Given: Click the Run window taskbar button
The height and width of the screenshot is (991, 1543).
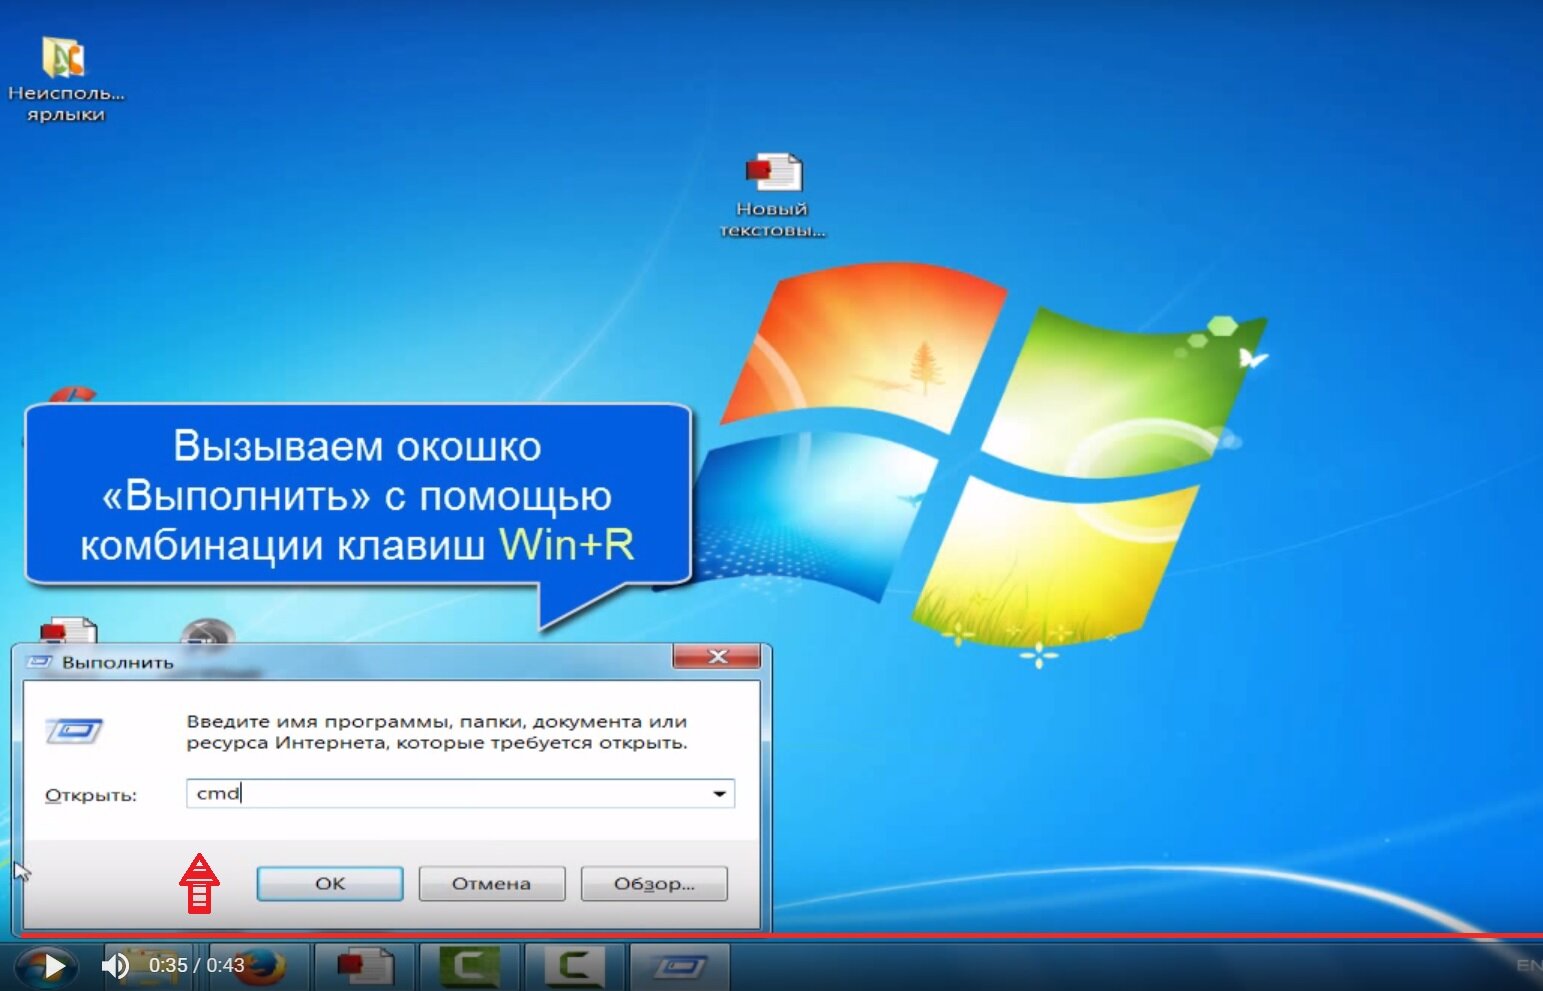Looking at the screenshot, I should (680, 966).
